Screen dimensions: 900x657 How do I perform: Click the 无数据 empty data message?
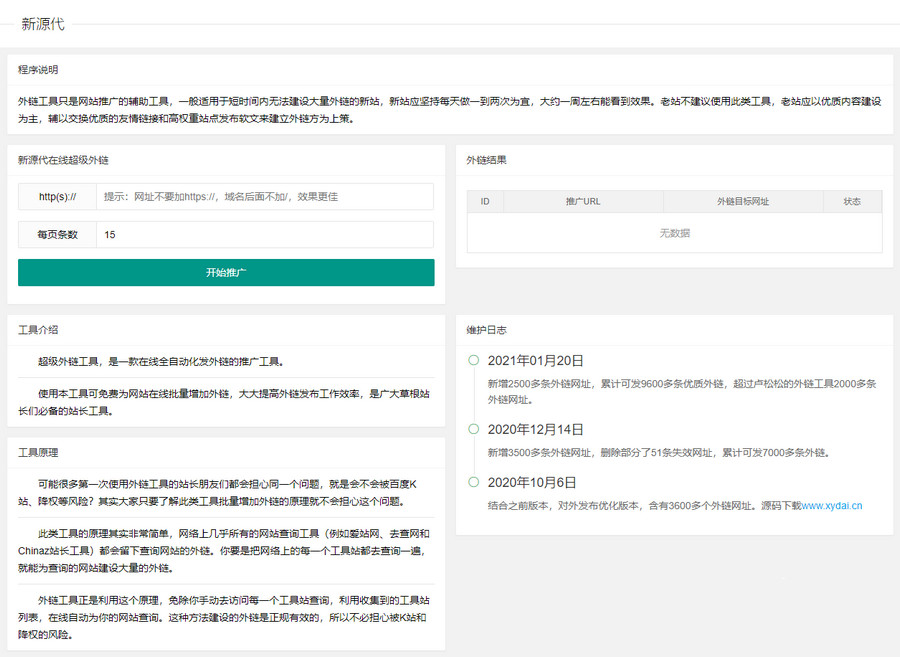674,233
